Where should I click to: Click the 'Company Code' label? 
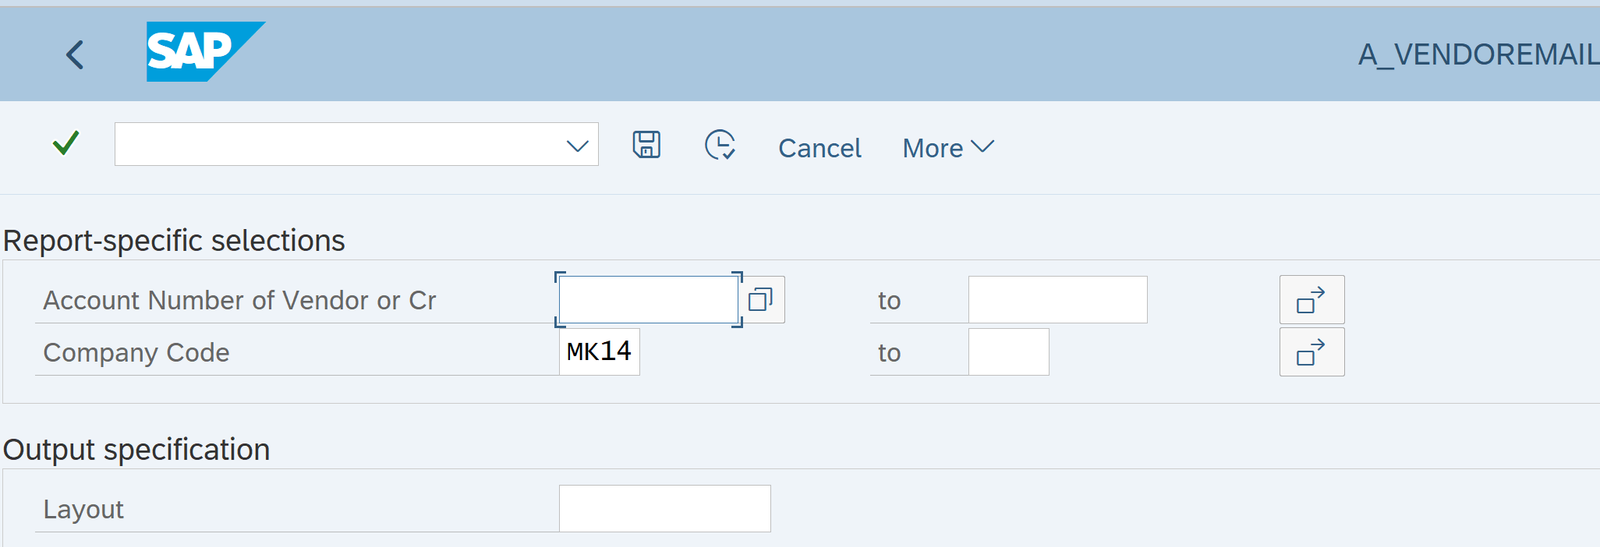point(136,353)
